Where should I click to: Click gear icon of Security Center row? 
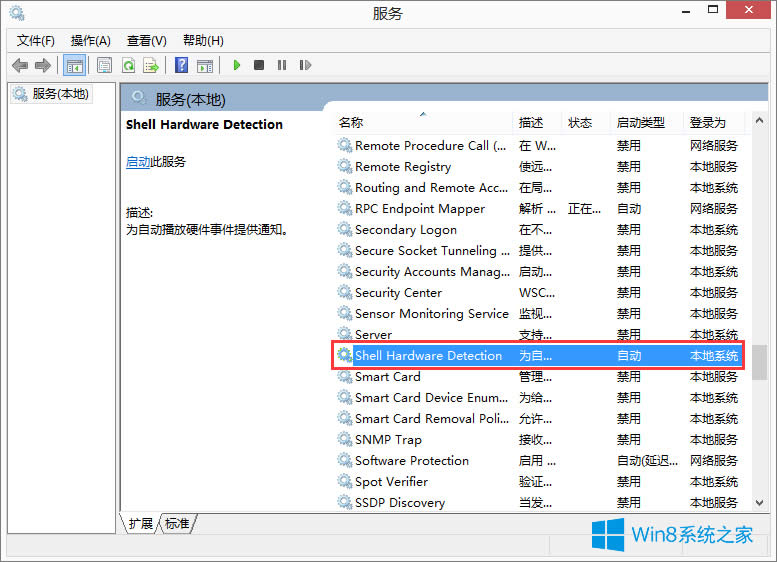coord(345,291)
